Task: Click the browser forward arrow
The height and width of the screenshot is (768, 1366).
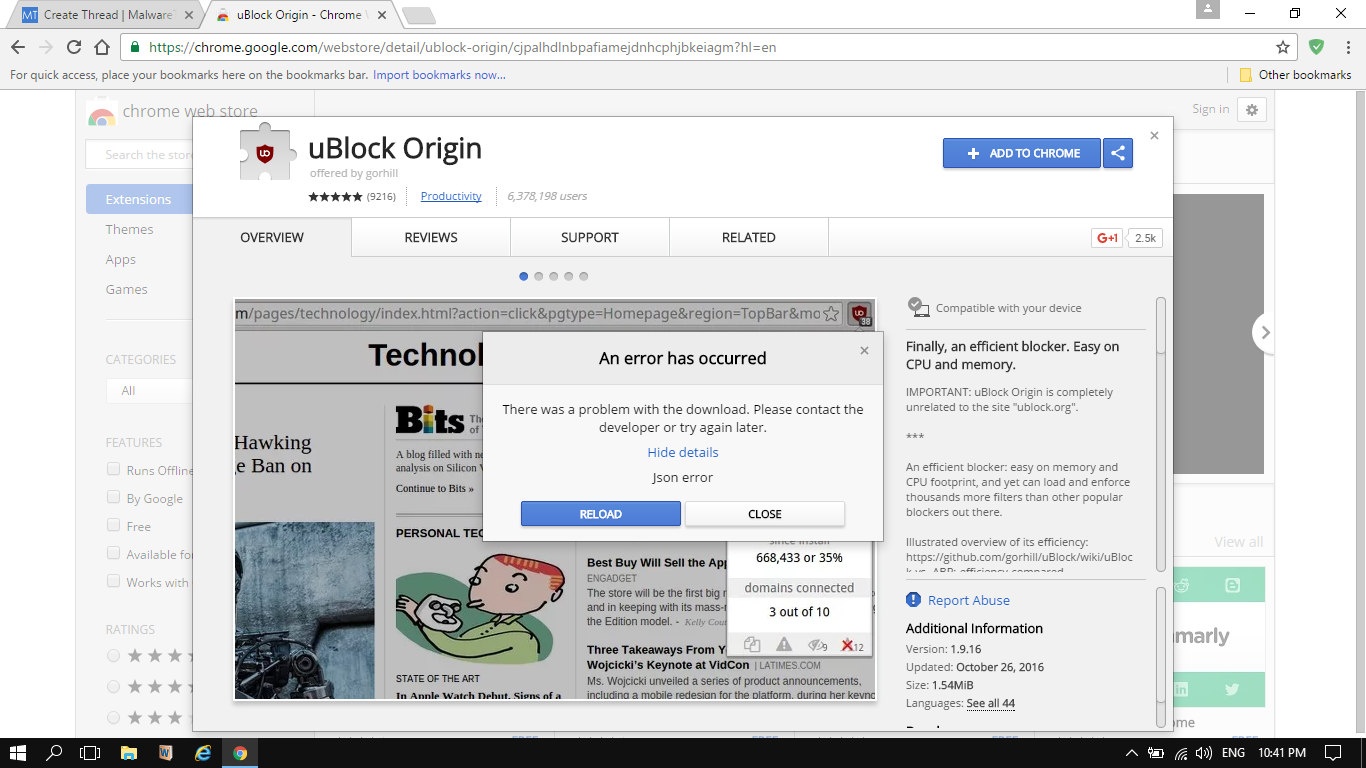Action: 46,47
